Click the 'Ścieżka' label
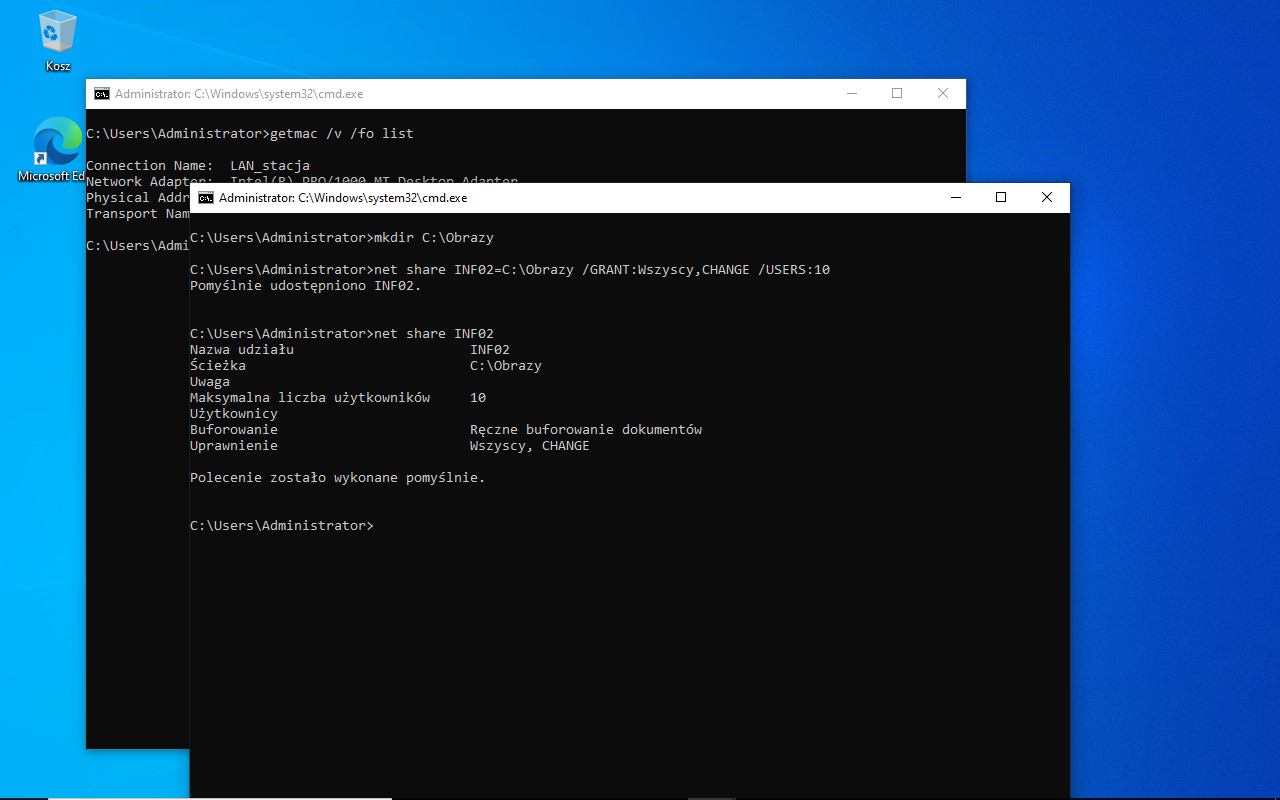The image size is (1280, 800). (218, 366)
